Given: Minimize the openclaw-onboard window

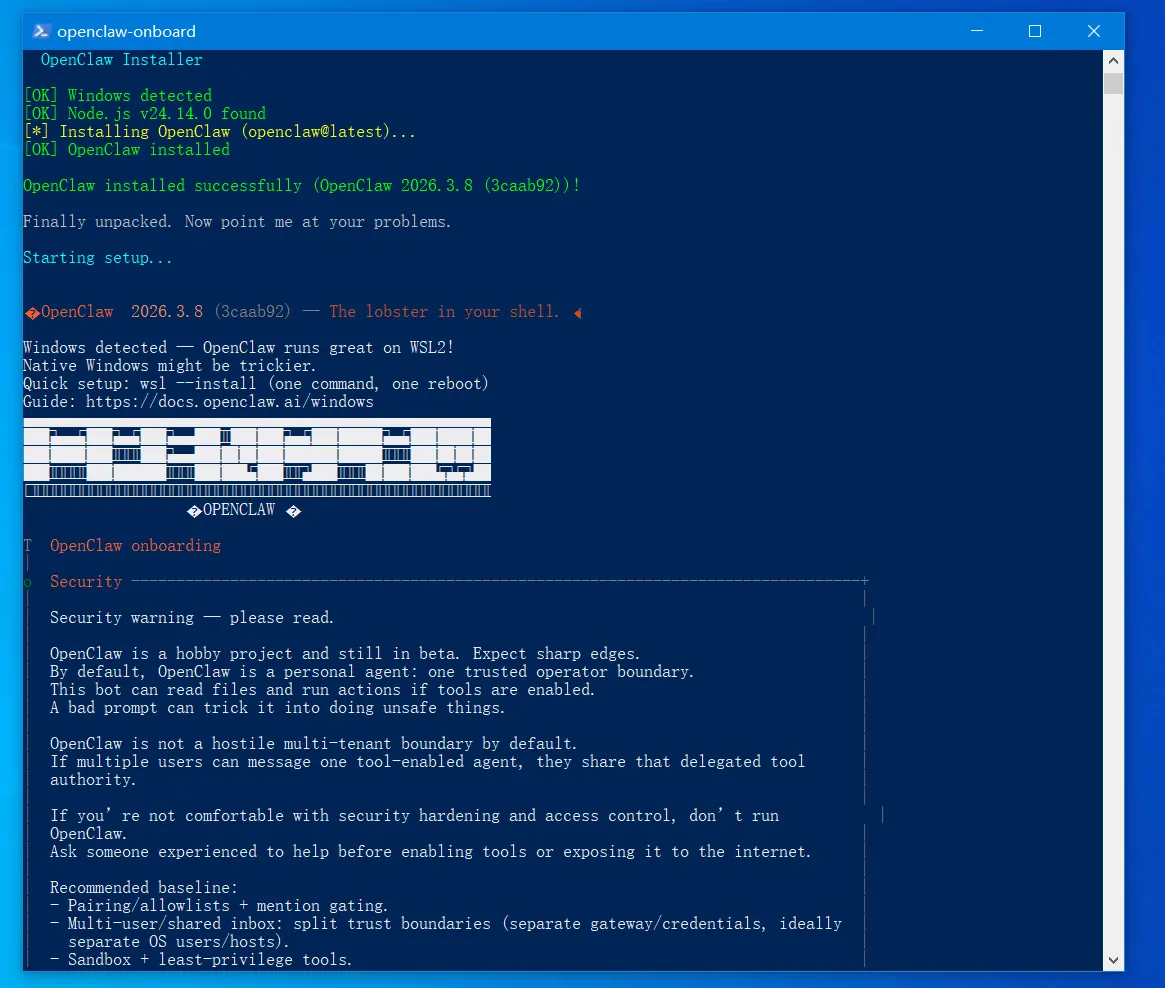Looking at the screenshot, I should point(977,31).
